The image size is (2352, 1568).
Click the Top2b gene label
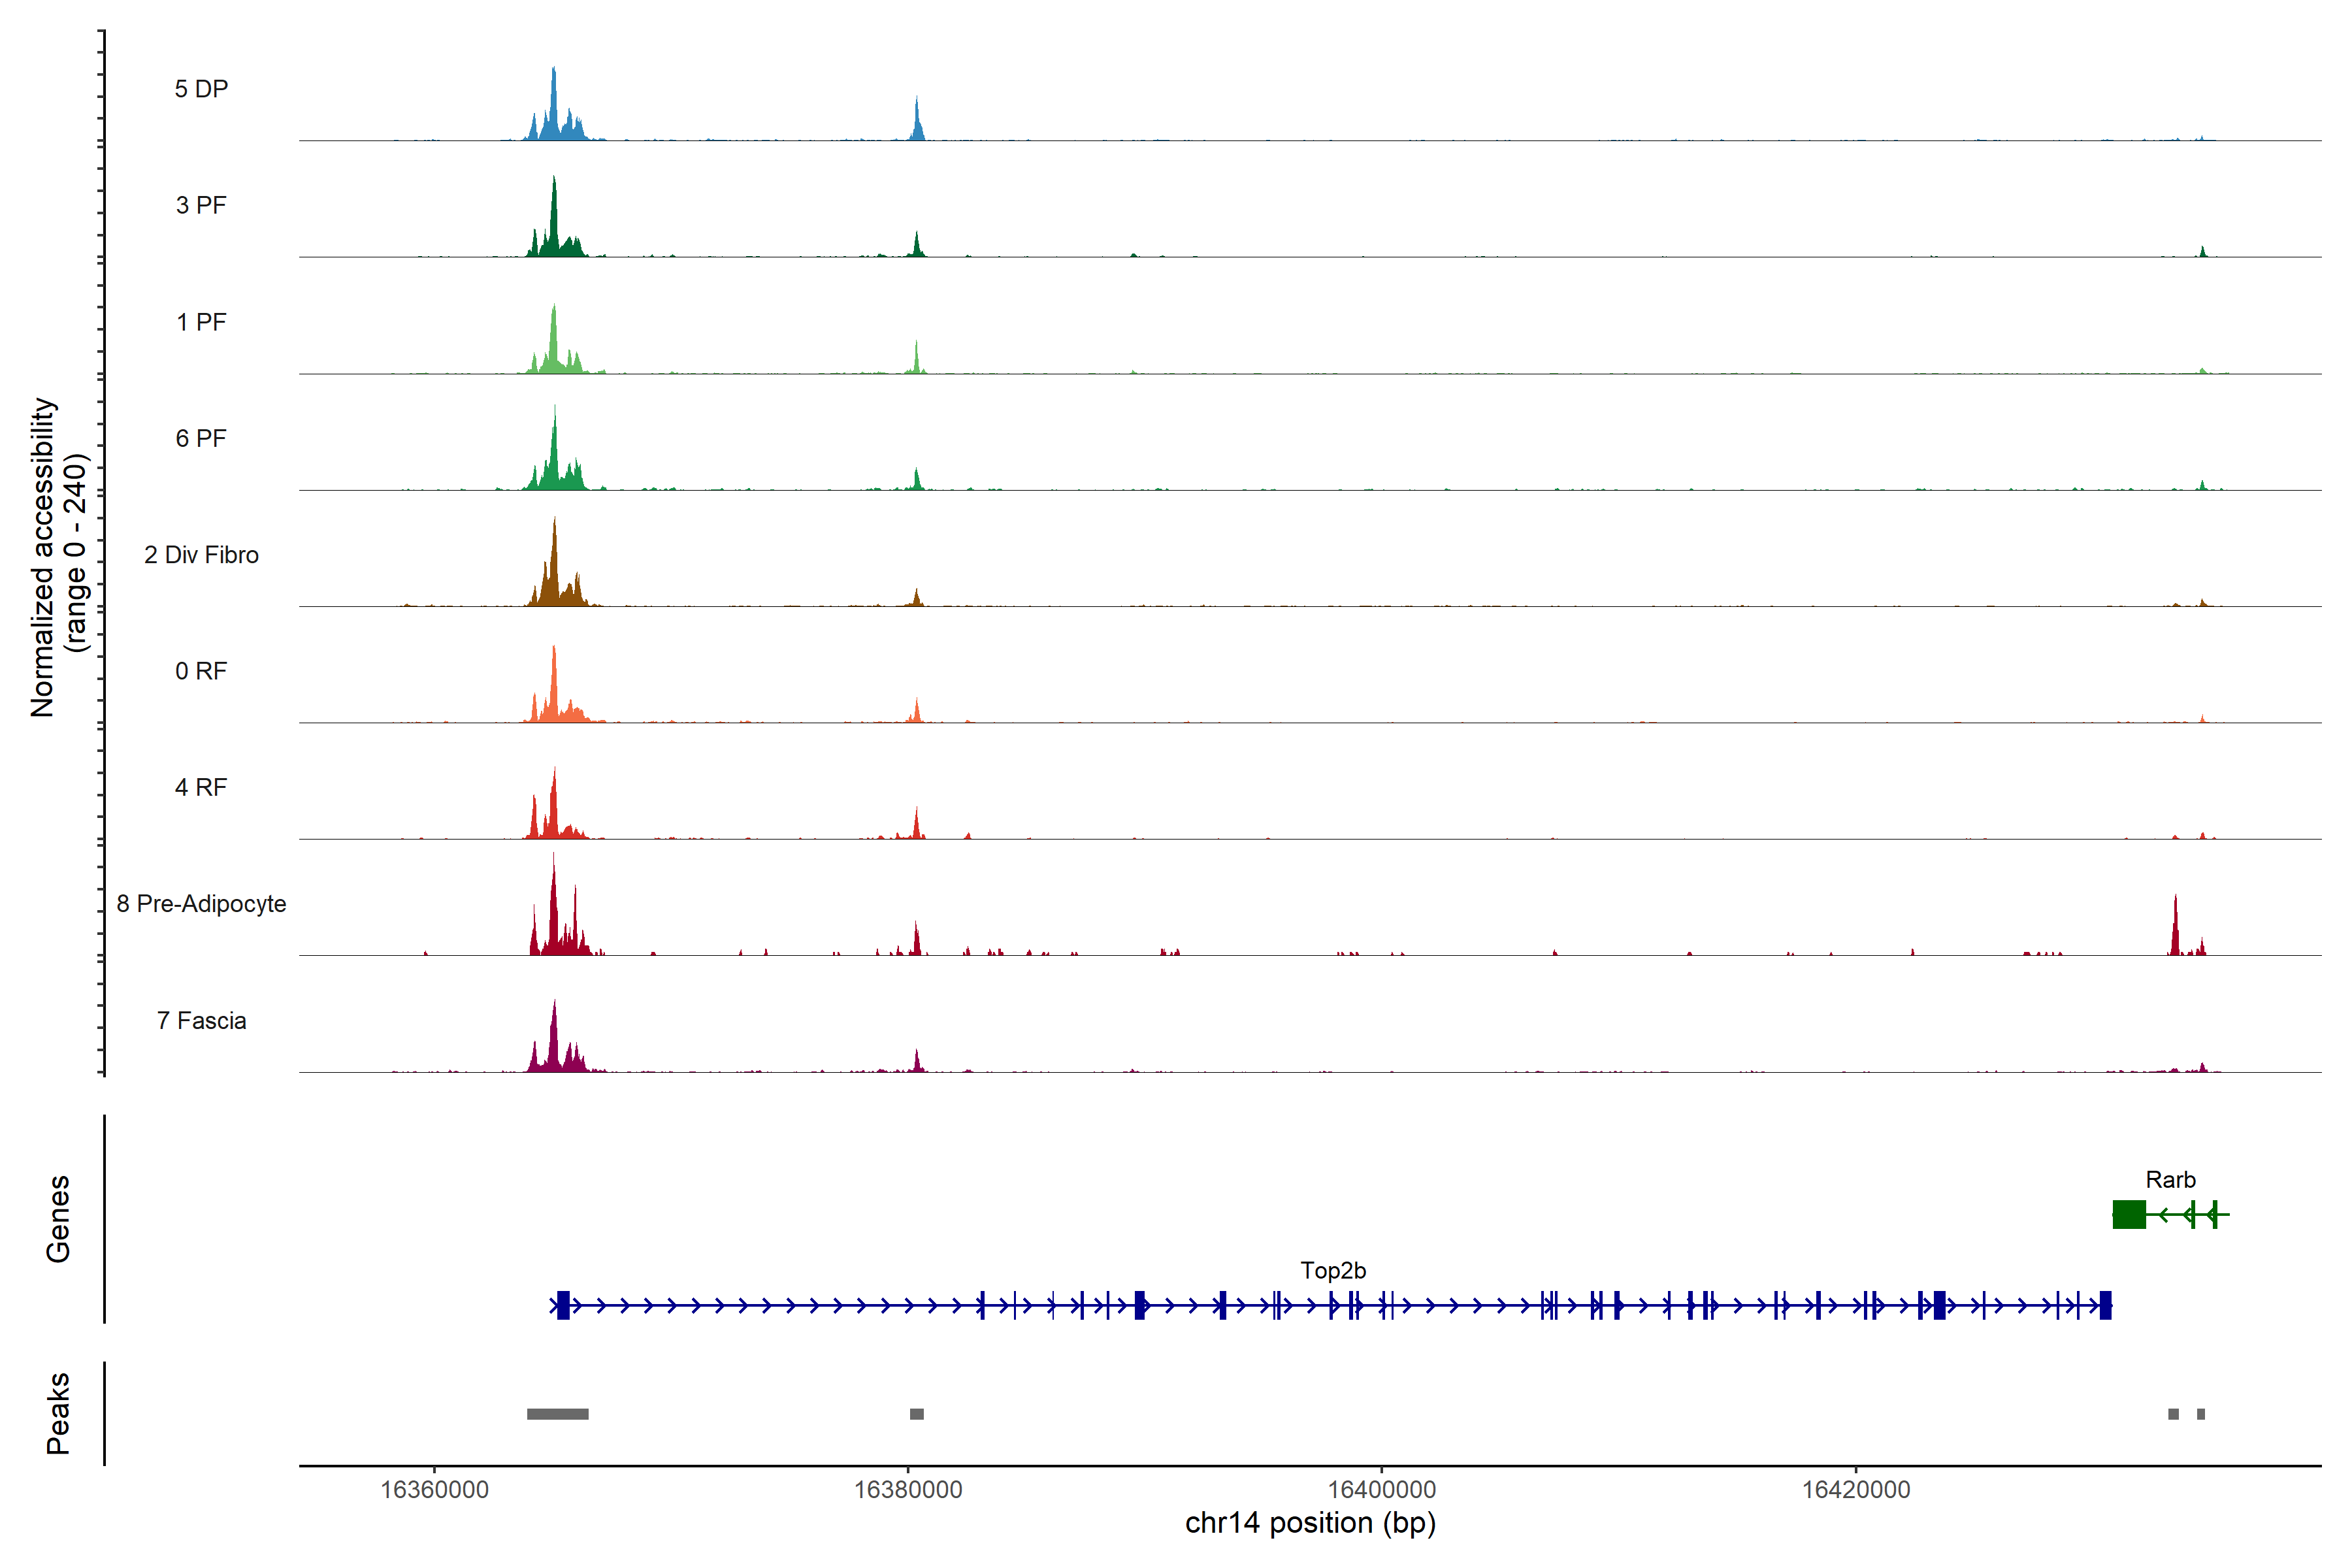1332,1270
